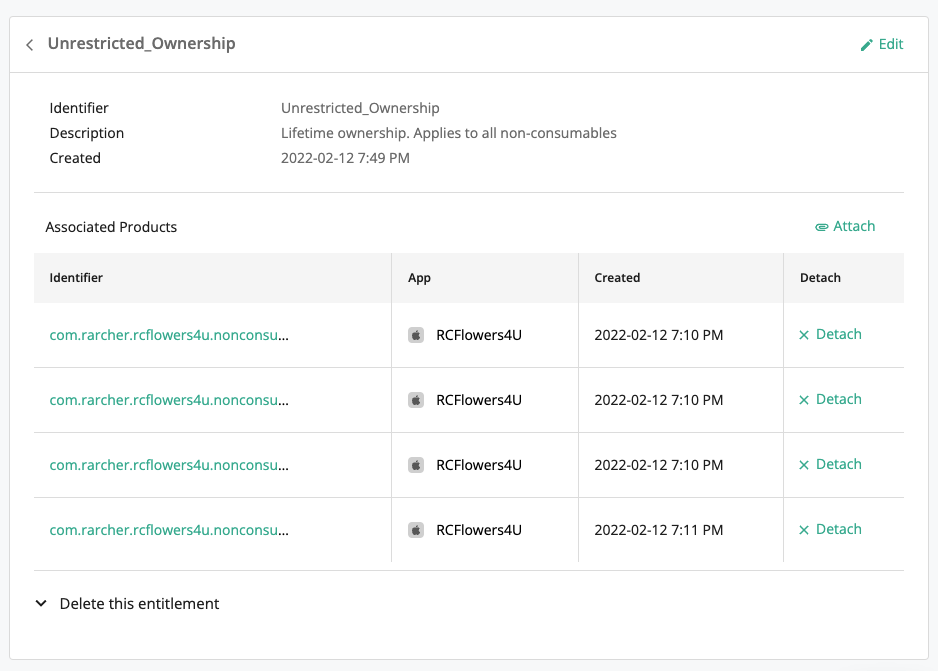Detach the product created at 7:11 PM
Viewport: 938px width, 671px height.
click(838, 530)
